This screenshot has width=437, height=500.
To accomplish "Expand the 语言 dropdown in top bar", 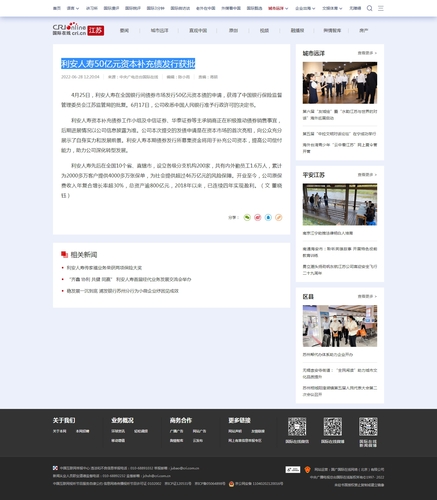I will 73,8.
